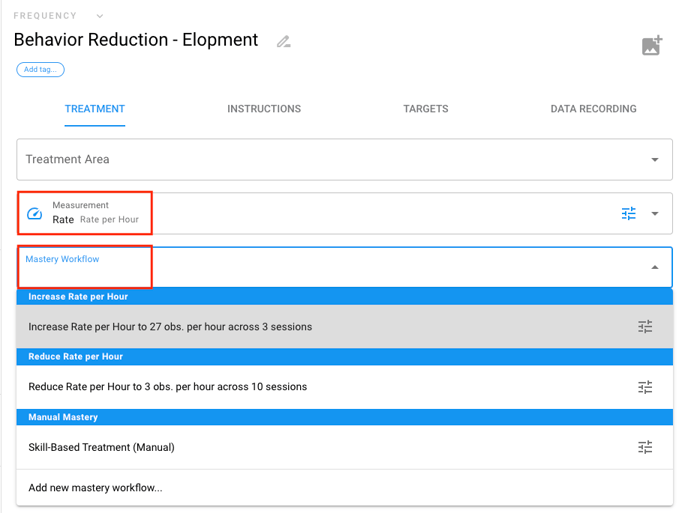Click the Measurement gauge icon
This screenshot has height=513, width=688.
click(34, 213)
